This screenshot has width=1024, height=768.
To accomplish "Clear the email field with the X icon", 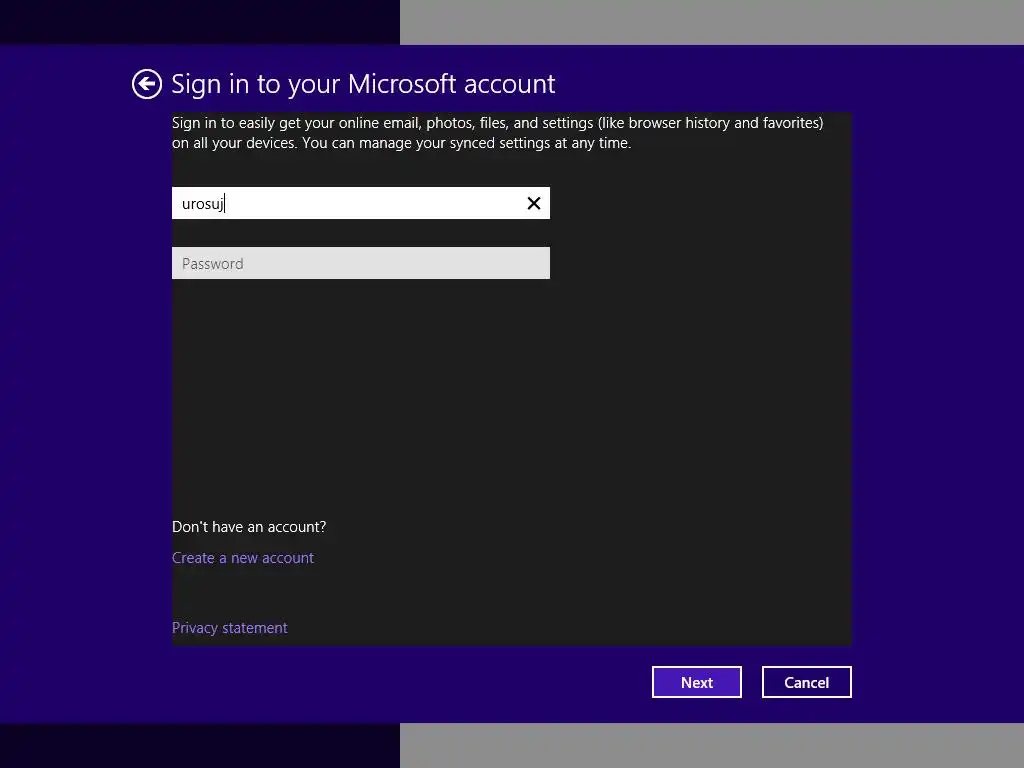I will coord(534,203).
